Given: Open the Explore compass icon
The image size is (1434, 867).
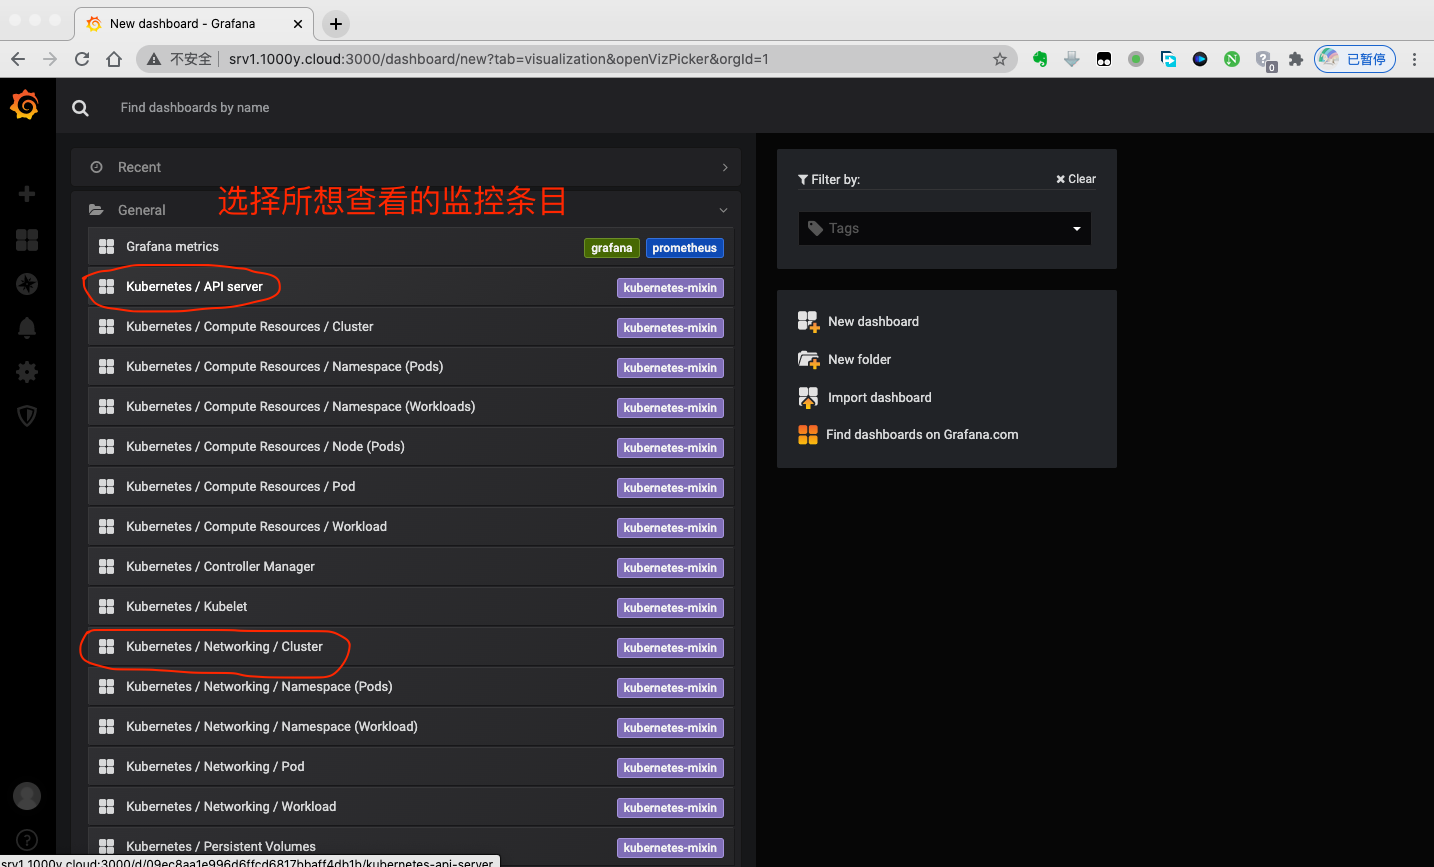Looking at the screenshot, I should coord(27,285).
